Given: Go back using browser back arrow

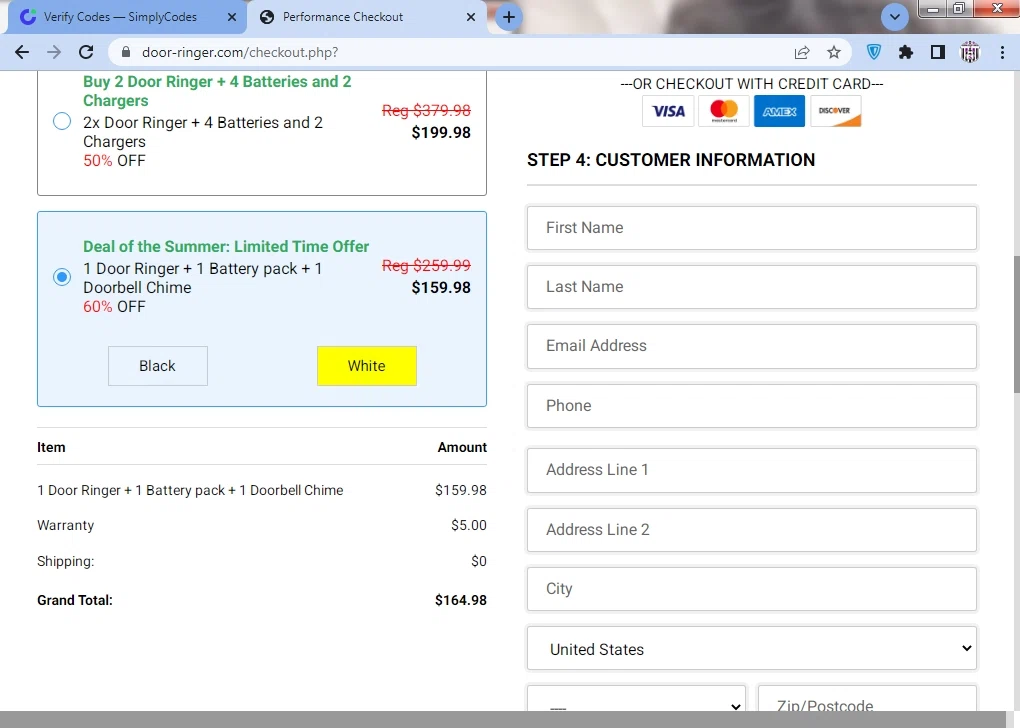Looking at the screenshot, I should click(22, 53).
